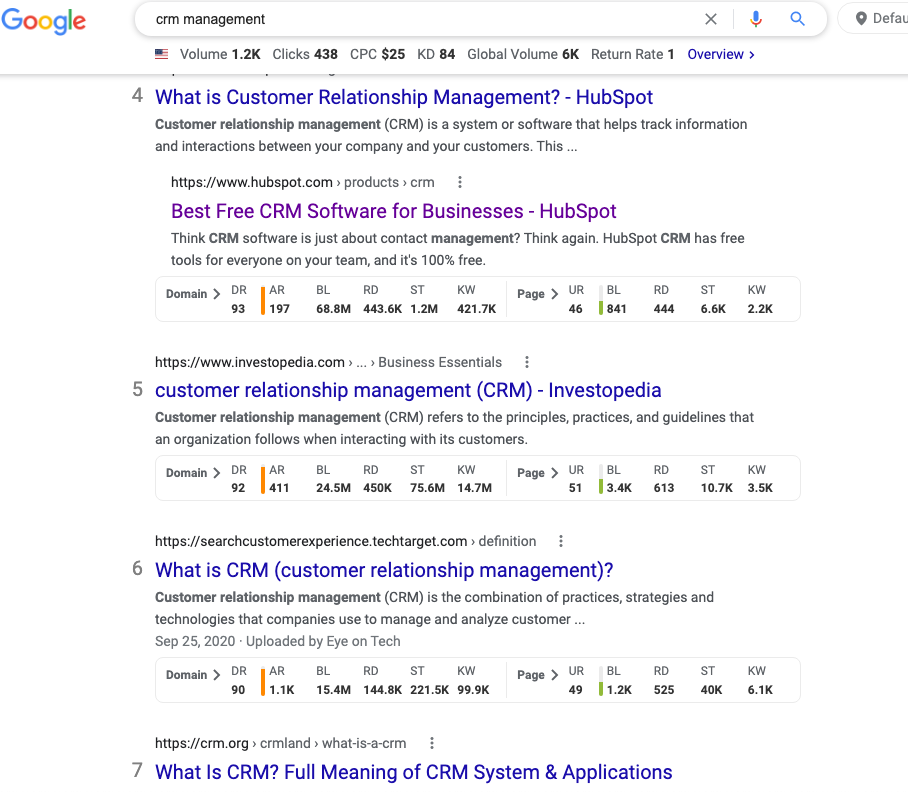
Task: Click the AR 411 value for Investopedia
Action: [279, 488]
